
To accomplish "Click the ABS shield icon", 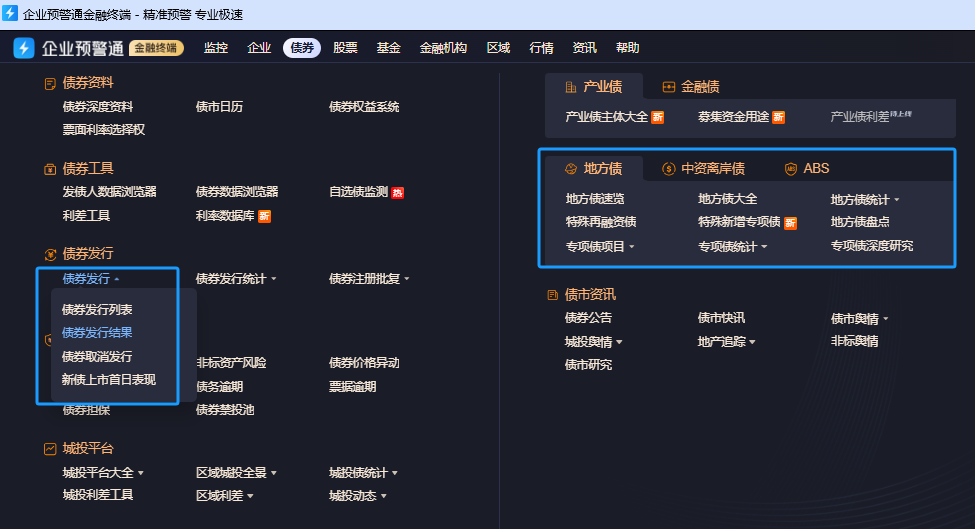I will click(x=790, y=168).
